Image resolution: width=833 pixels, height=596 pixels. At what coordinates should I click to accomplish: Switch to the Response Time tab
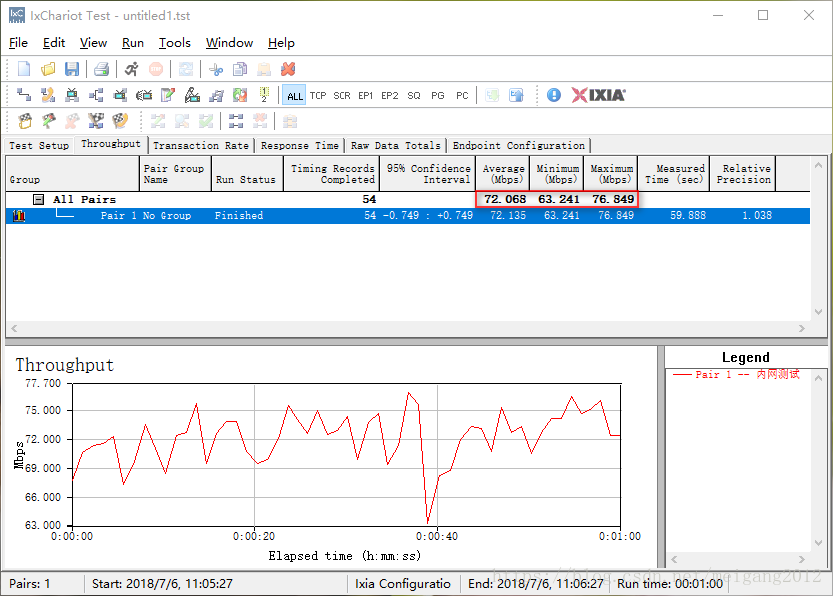tap(300, 146)
